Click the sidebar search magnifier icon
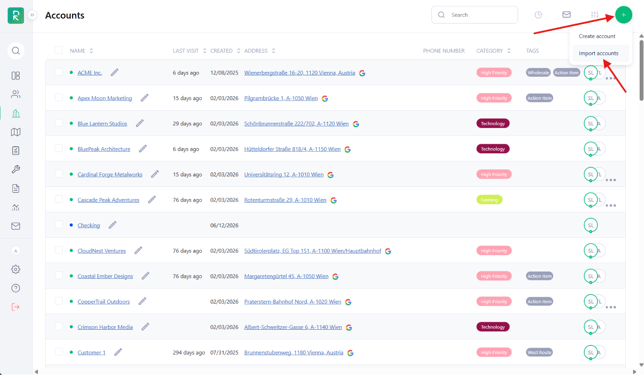644x375 pixels. point(16,51)
